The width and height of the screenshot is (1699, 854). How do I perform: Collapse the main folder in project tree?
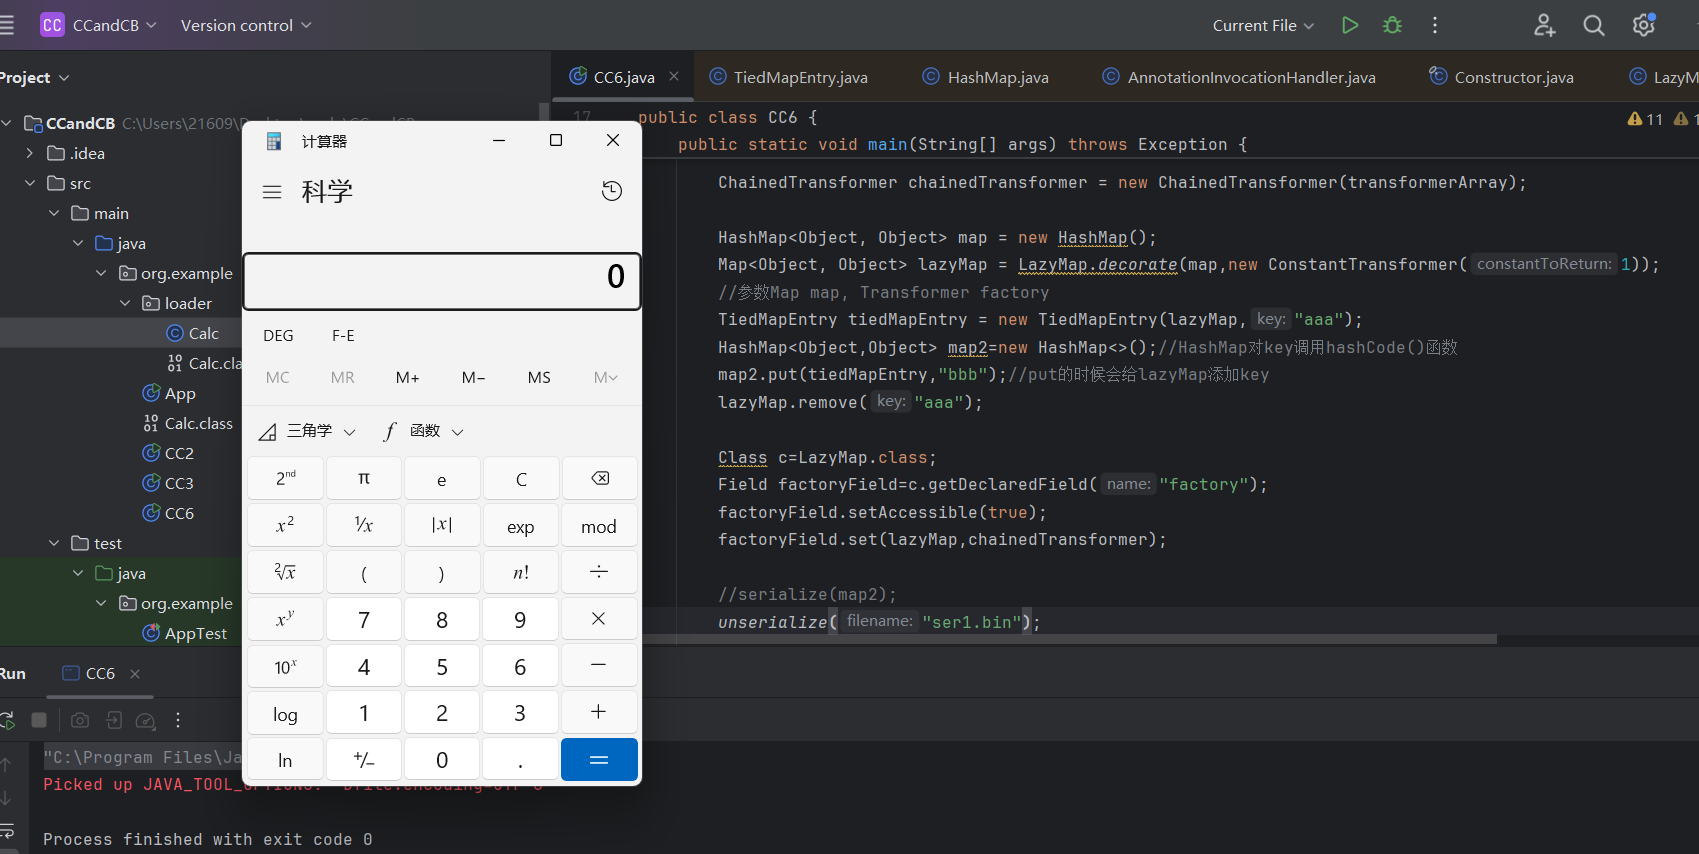pos(54,213)
